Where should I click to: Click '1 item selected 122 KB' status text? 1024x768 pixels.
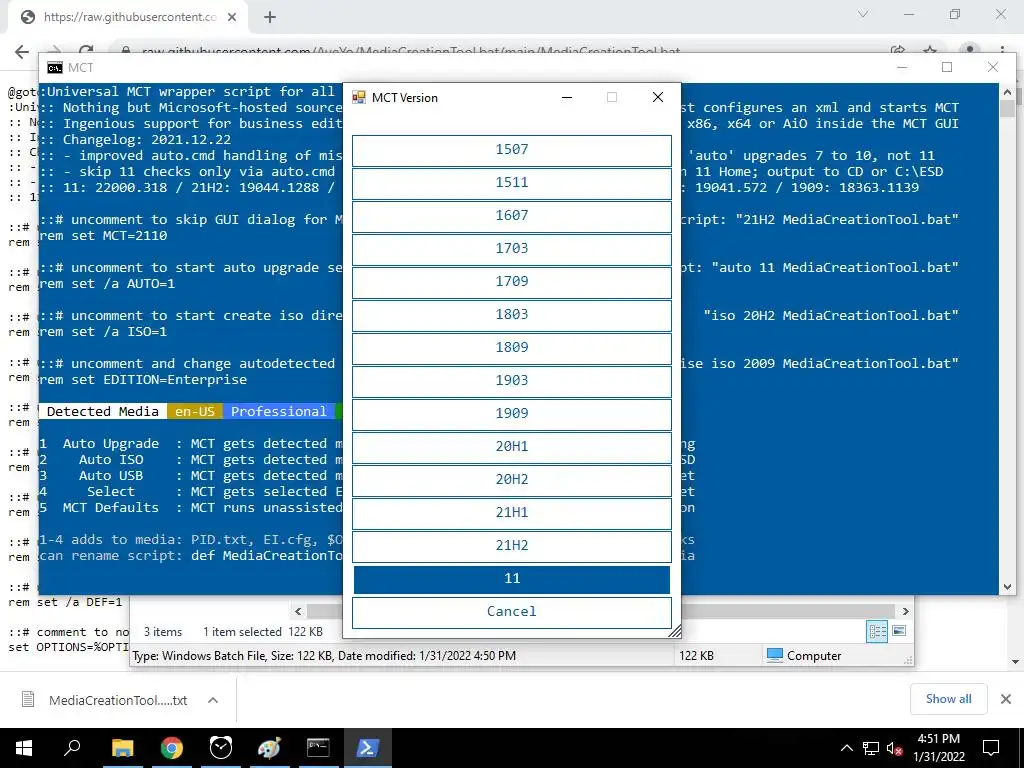(x=263, y=632)
